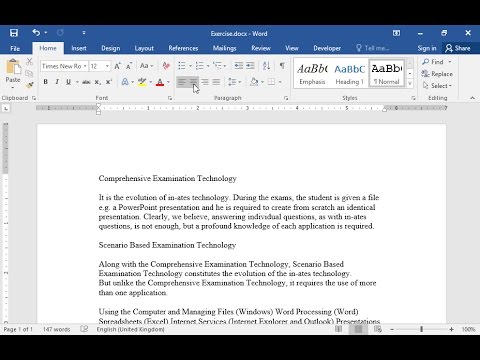
Task: Collapse the ribbon with the arrow
Action: point(472,98)
